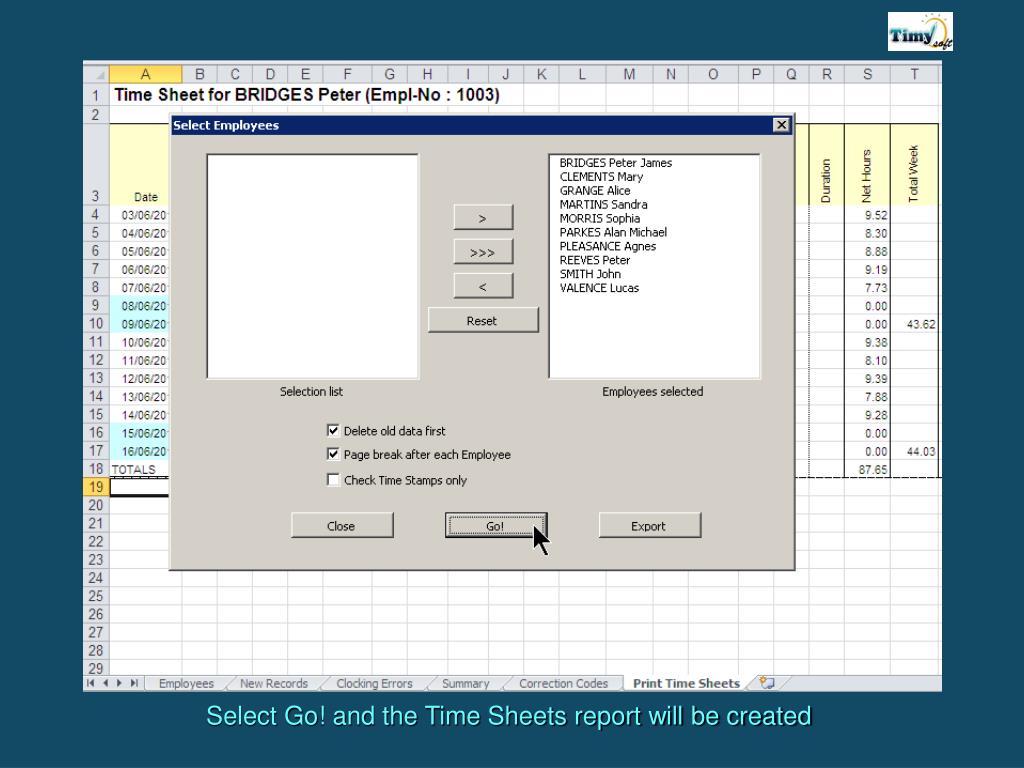The width and height of the screenshot is (1024, 768).
Task: Click the 87.65 net hours total cell
Action: pos(867,470)
